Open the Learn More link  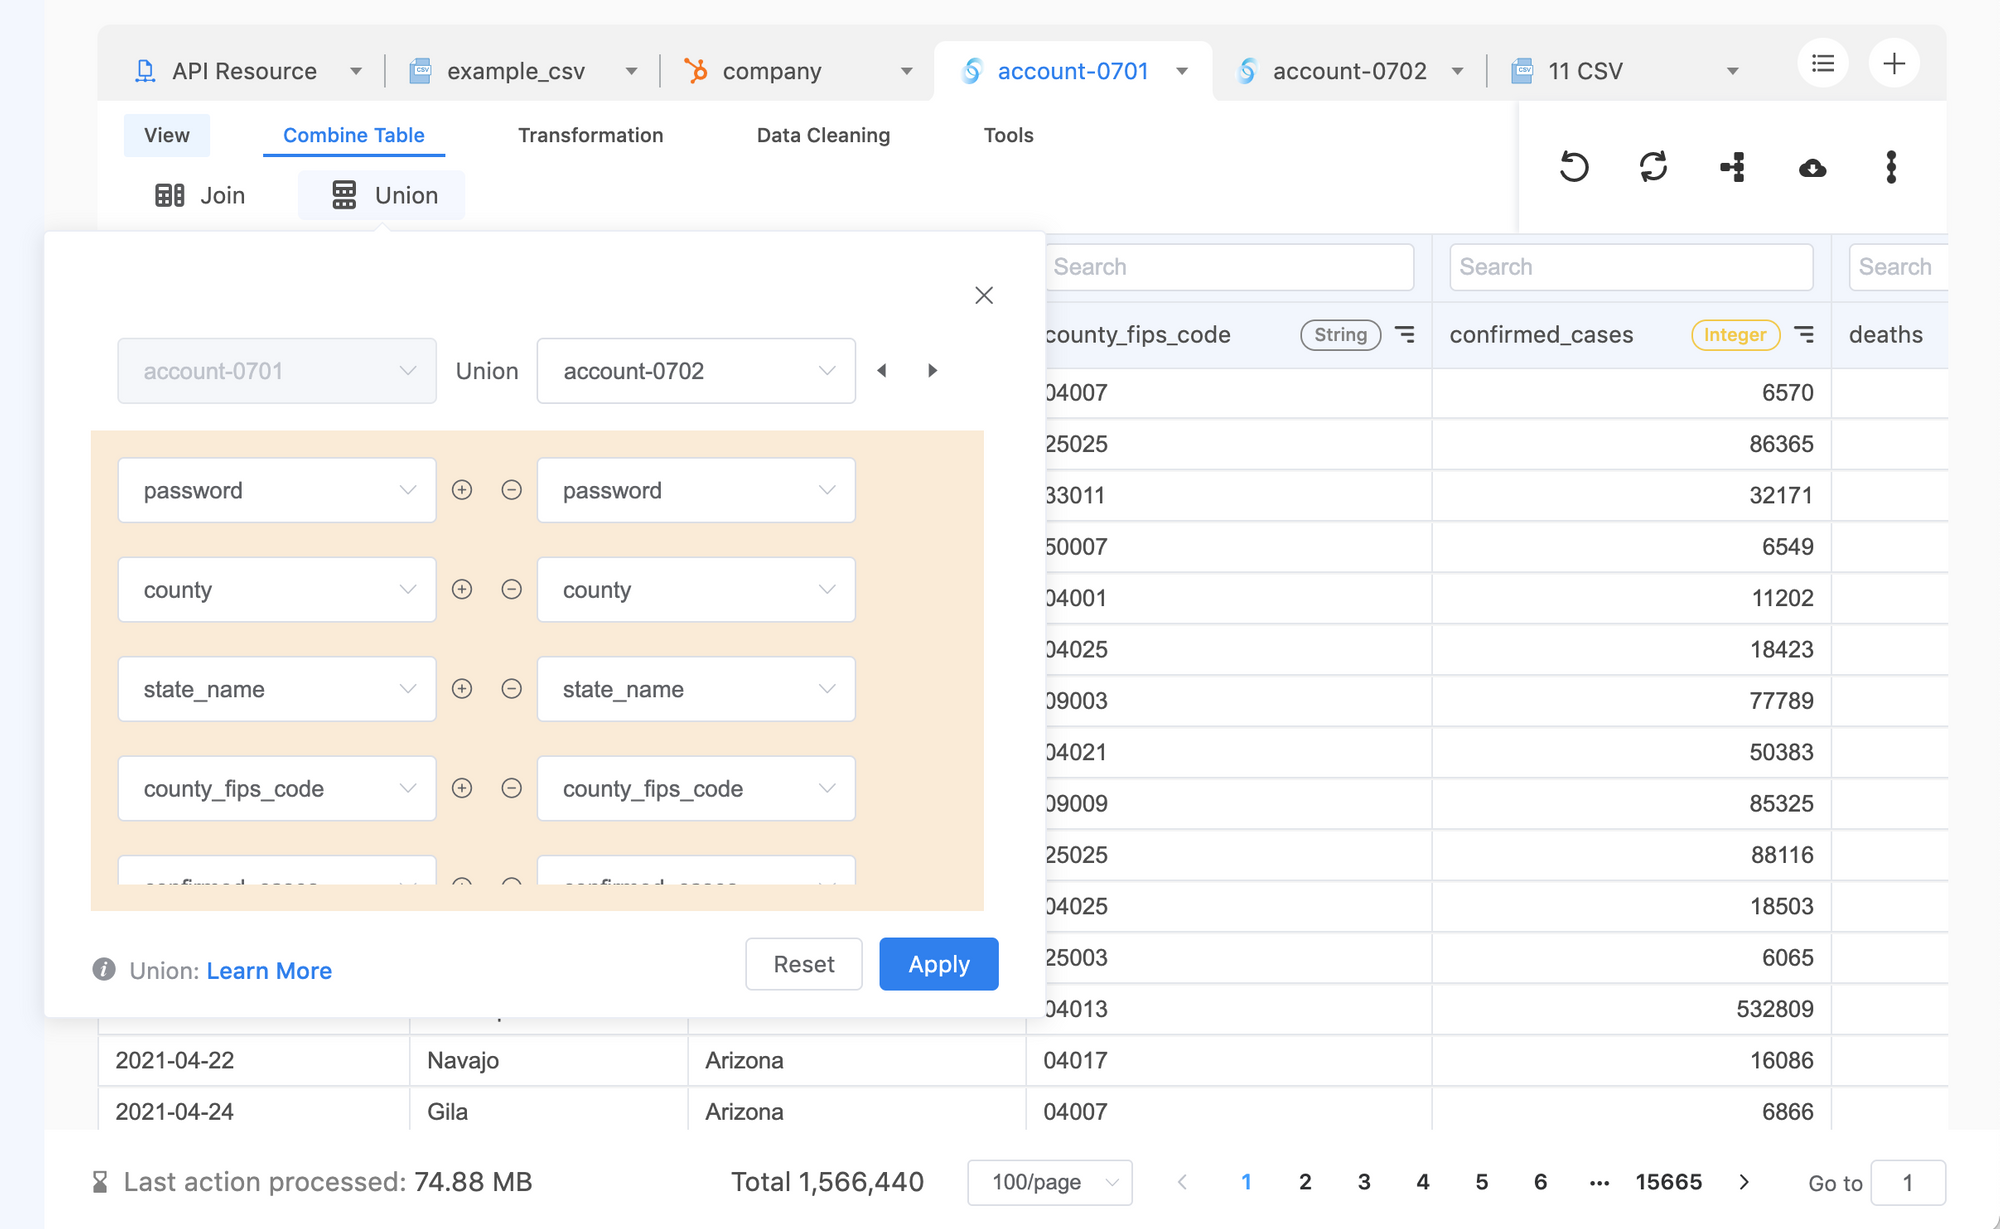[x=269, y=971]
